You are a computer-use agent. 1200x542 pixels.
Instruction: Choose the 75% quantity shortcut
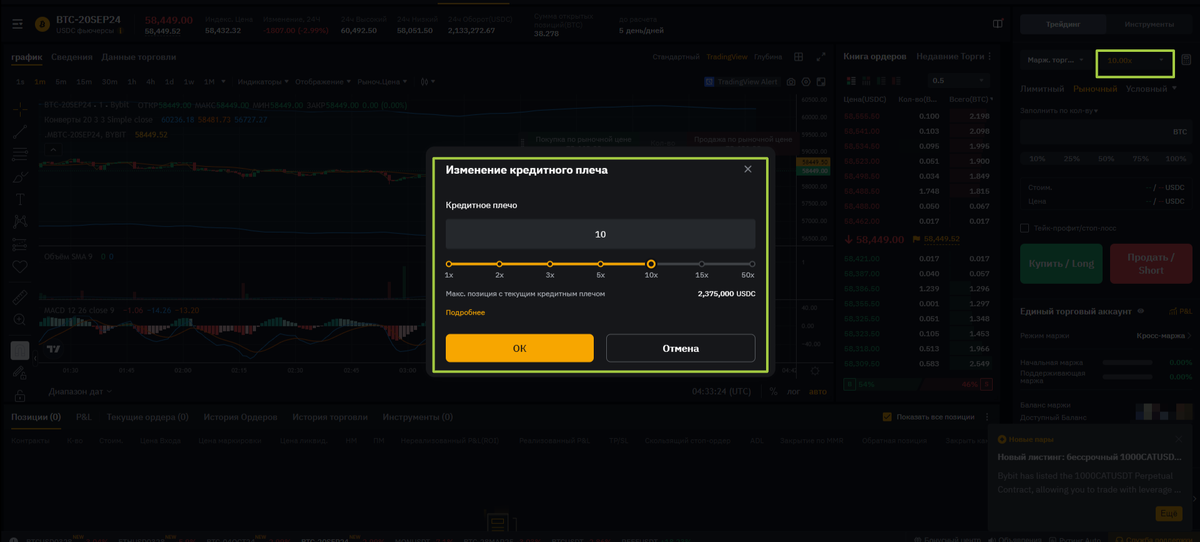click(x=1140, y=159)
